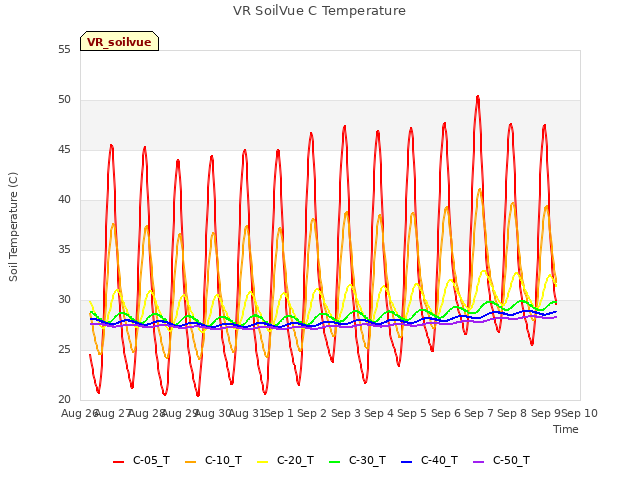Select the chart title VR SoilVue C Temperature
The width and height of the screenshot is (640, 480).
click(x=319, y=11)
